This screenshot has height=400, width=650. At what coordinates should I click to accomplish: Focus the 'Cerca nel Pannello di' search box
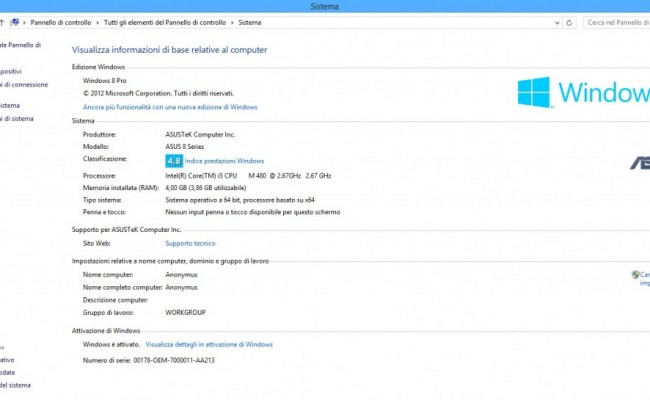[x=616, y=22]
